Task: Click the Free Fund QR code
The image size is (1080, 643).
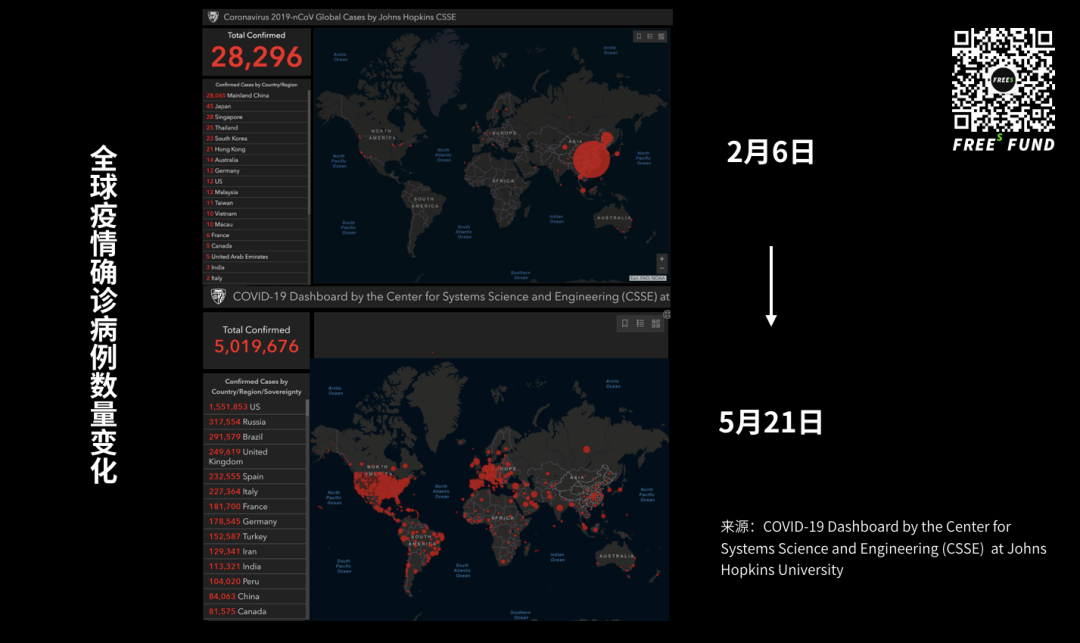Action: point(1002,80)
